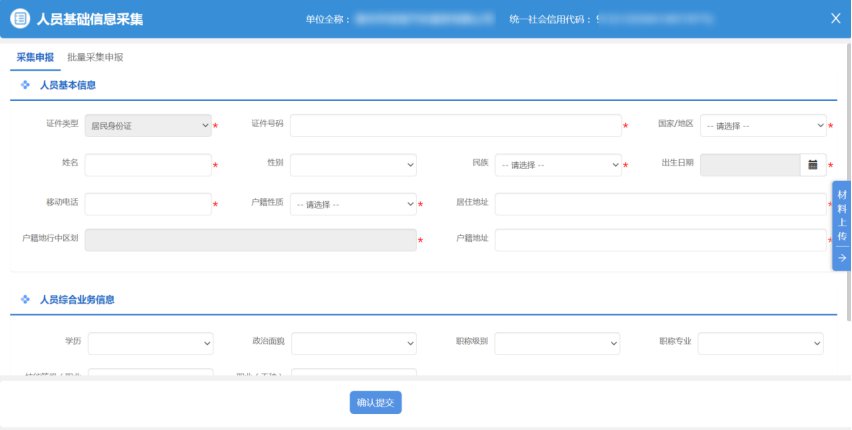Click into the 移动电话 field
This screenshot has height=430, width=852.
tap(148, 204)
